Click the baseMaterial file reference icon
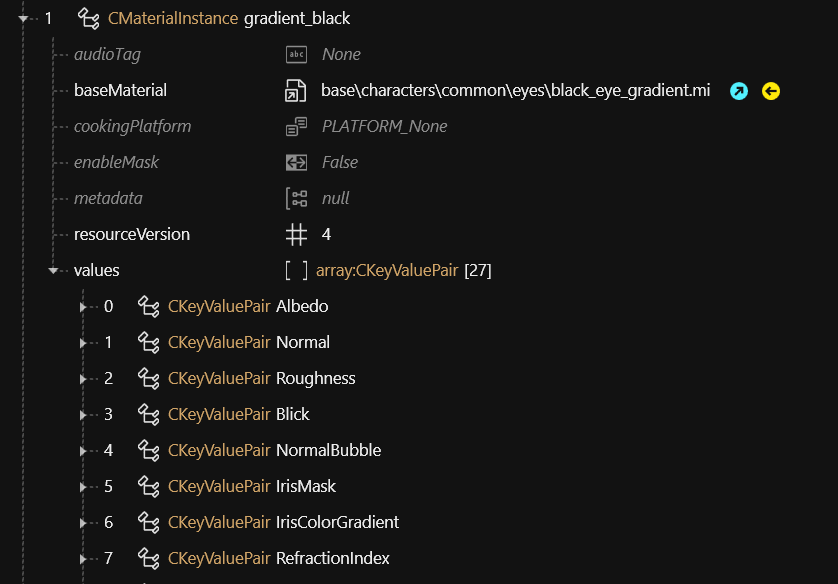This screenshot has height=584, width=838. point(296,91)
